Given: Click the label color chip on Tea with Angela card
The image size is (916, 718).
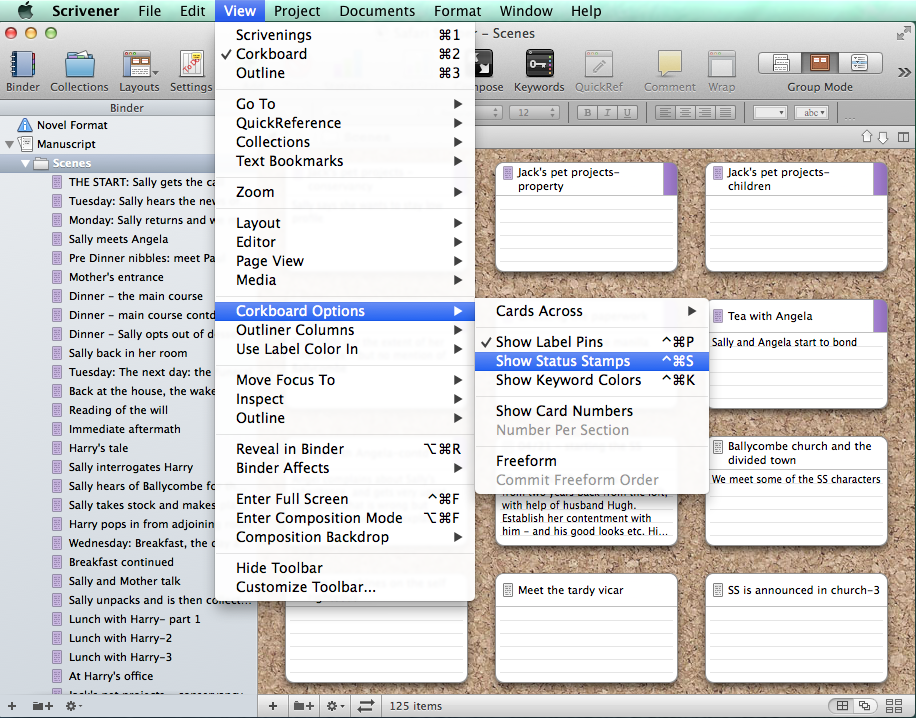Looking at the screenshot, I should point(880,316).
